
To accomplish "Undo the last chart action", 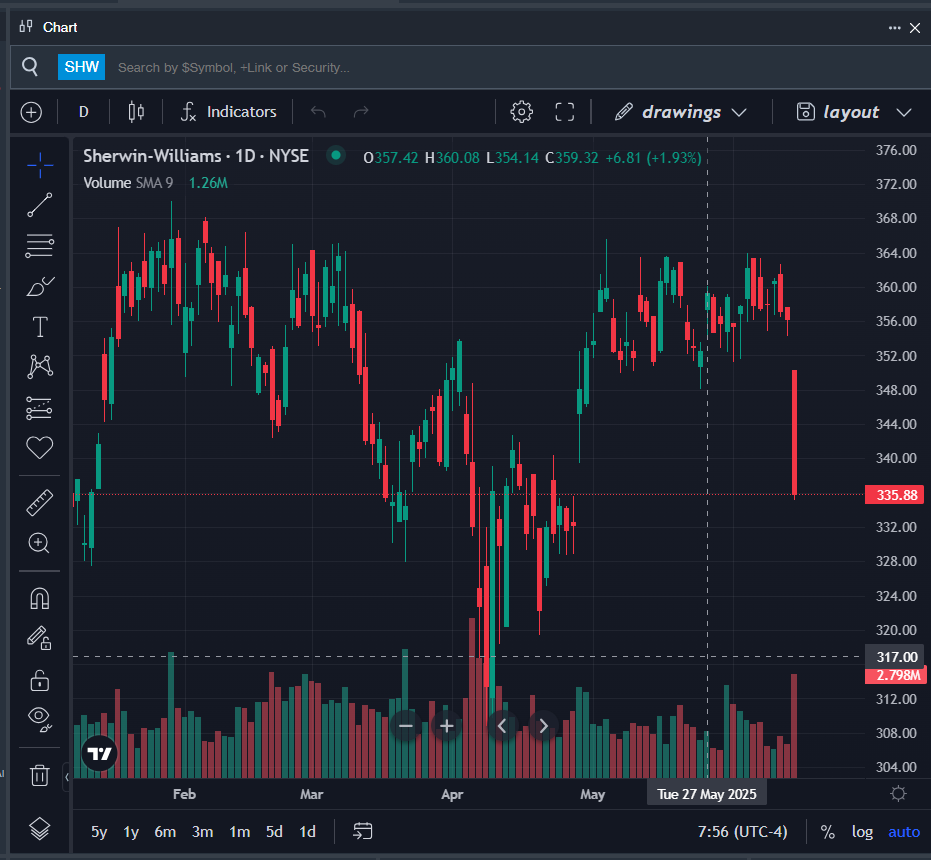I will point(318,112).
